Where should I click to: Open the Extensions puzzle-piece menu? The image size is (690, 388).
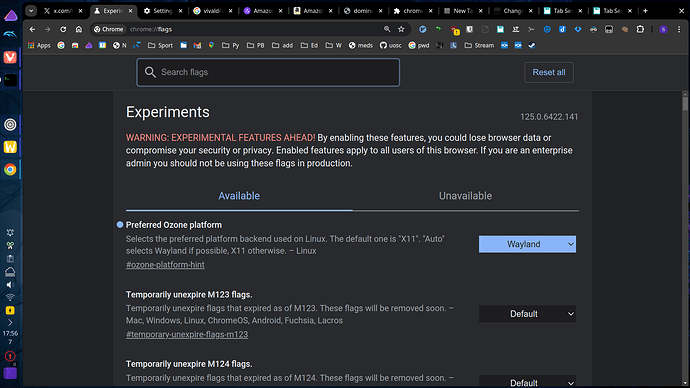coord(640,29)
